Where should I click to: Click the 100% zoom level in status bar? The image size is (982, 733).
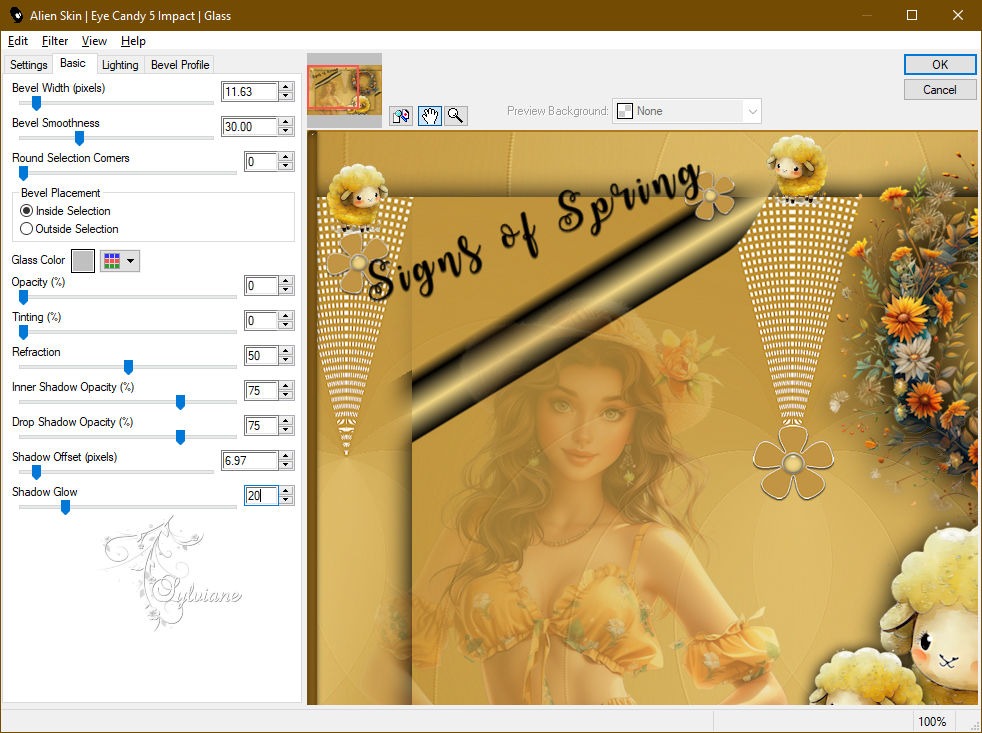932,722
